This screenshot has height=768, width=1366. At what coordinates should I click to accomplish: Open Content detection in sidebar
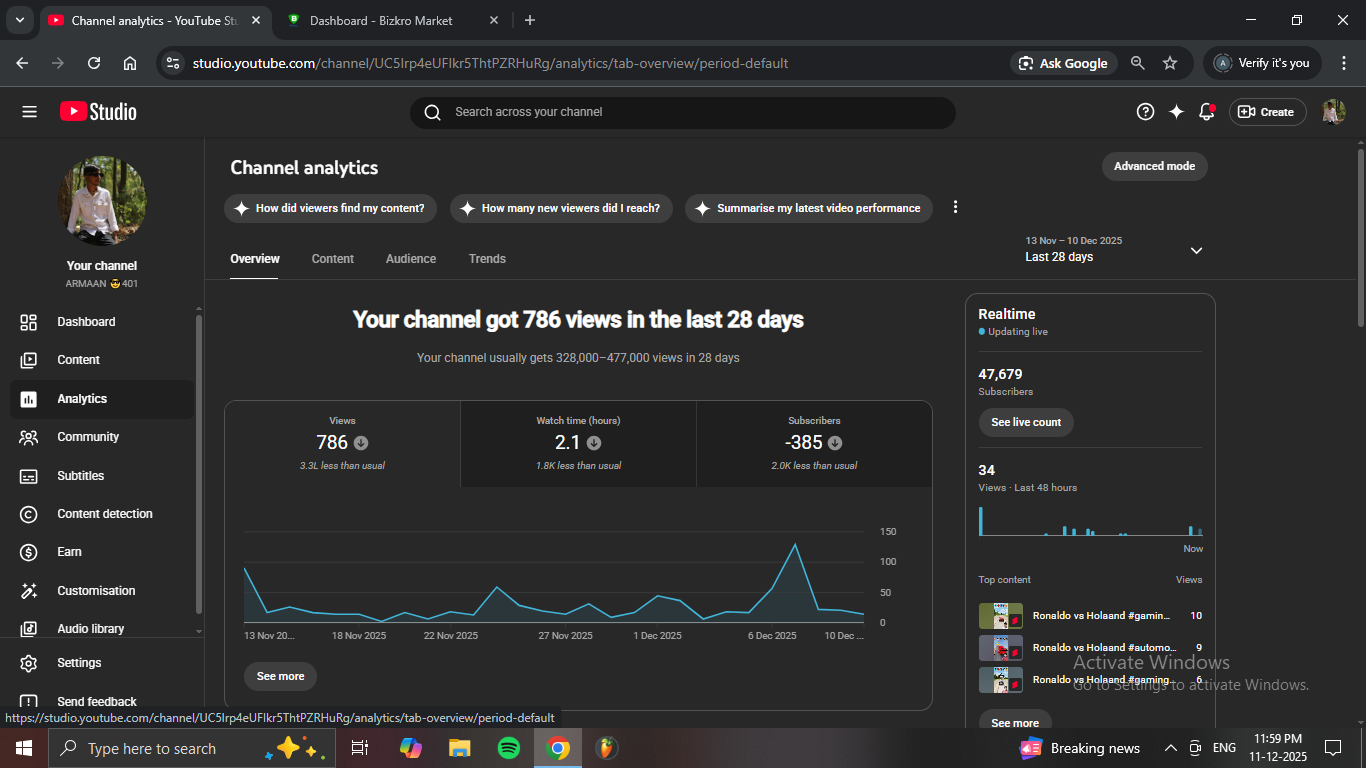click(104, 514)
